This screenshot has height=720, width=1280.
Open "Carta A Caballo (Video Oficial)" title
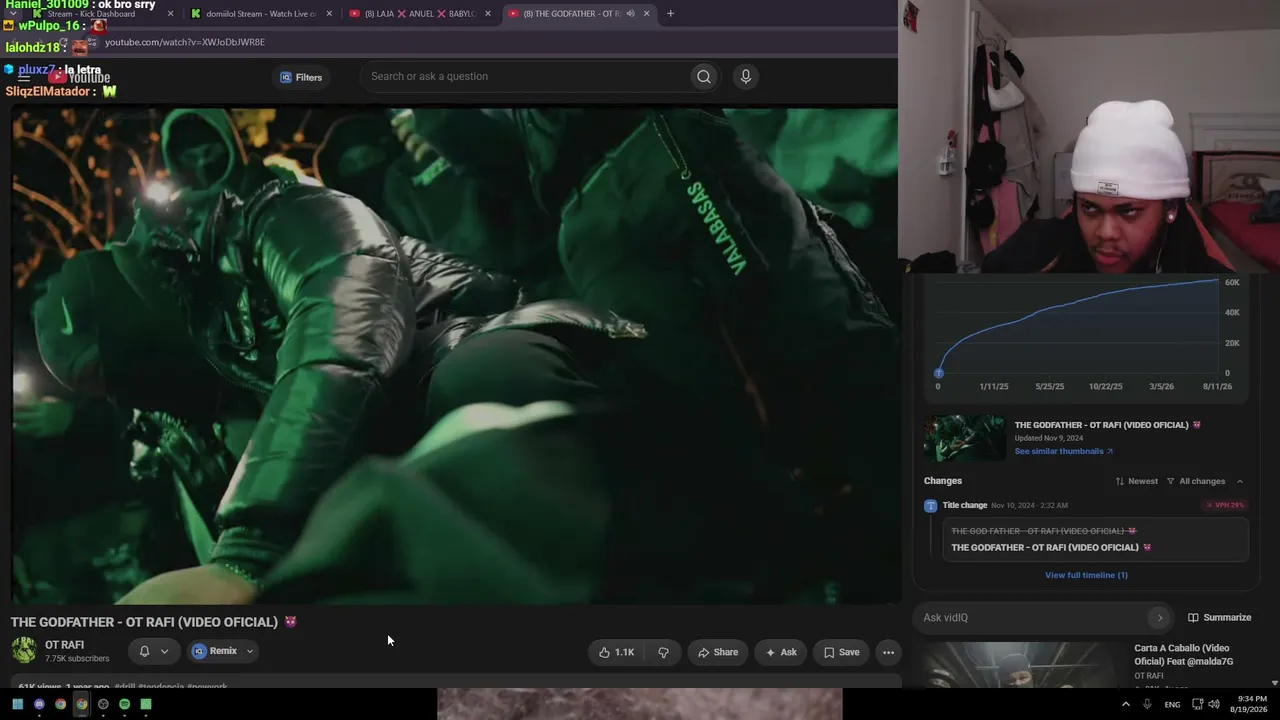click(1184, 654)
